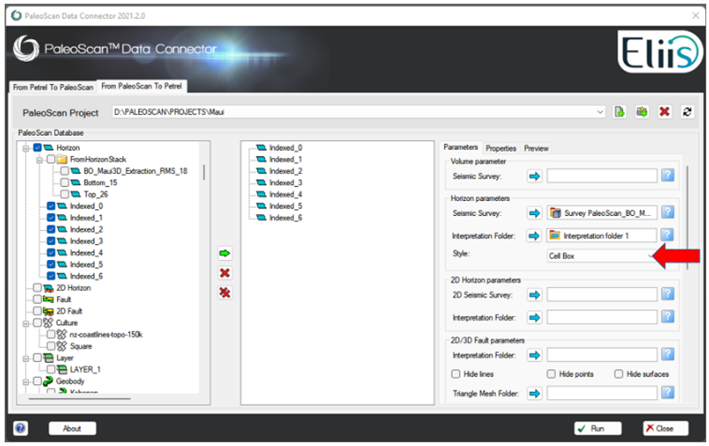This screenshot has height=446, width=709.
Task: Click Indexed_6 horizon icon in middle list
Action: 261,218
